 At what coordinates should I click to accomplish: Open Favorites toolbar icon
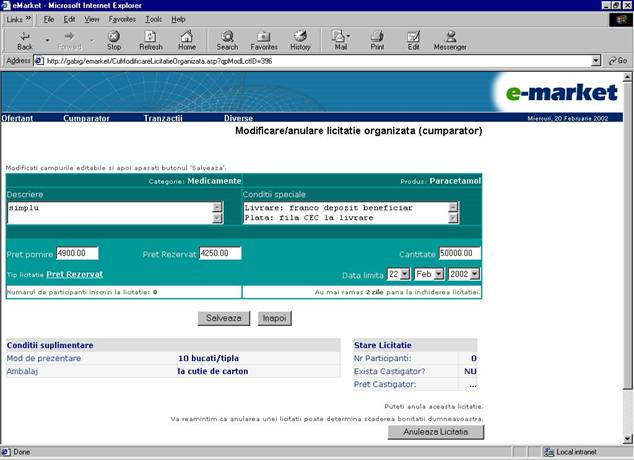[264, 39]
